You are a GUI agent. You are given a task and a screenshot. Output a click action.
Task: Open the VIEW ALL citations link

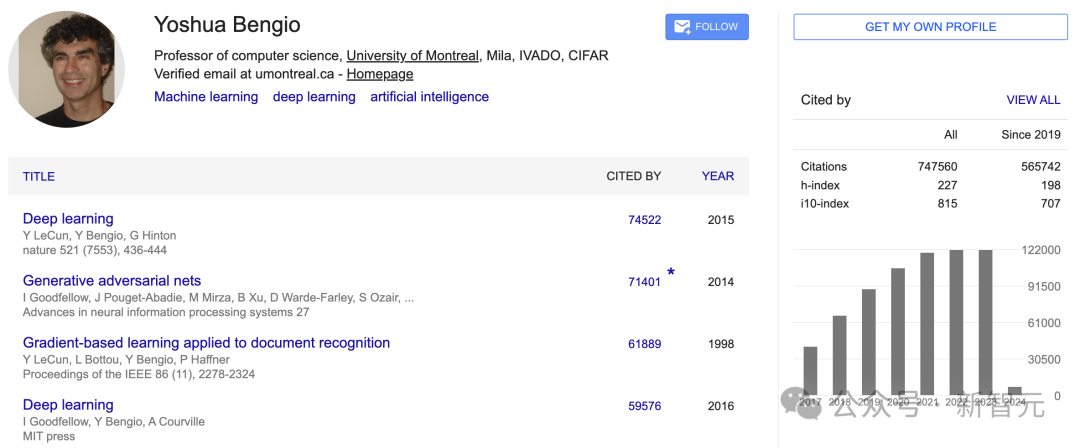click(x=1033, y=100)
